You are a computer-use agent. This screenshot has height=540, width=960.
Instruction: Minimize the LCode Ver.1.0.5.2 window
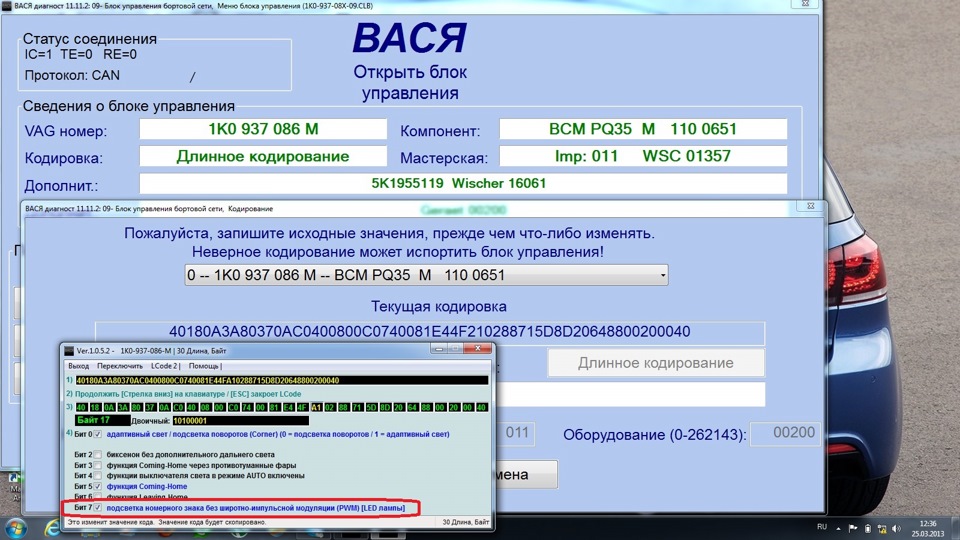438,348
